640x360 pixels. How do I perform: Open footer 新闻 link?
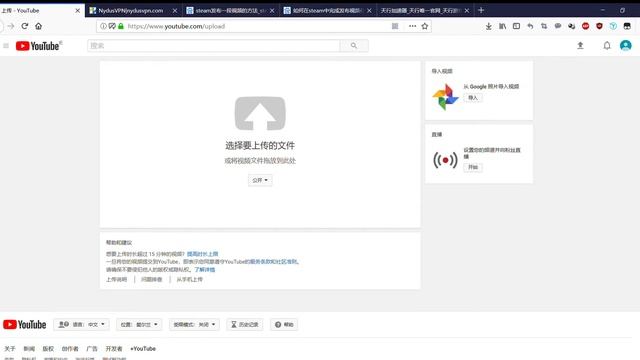click(x=29, y=349)
